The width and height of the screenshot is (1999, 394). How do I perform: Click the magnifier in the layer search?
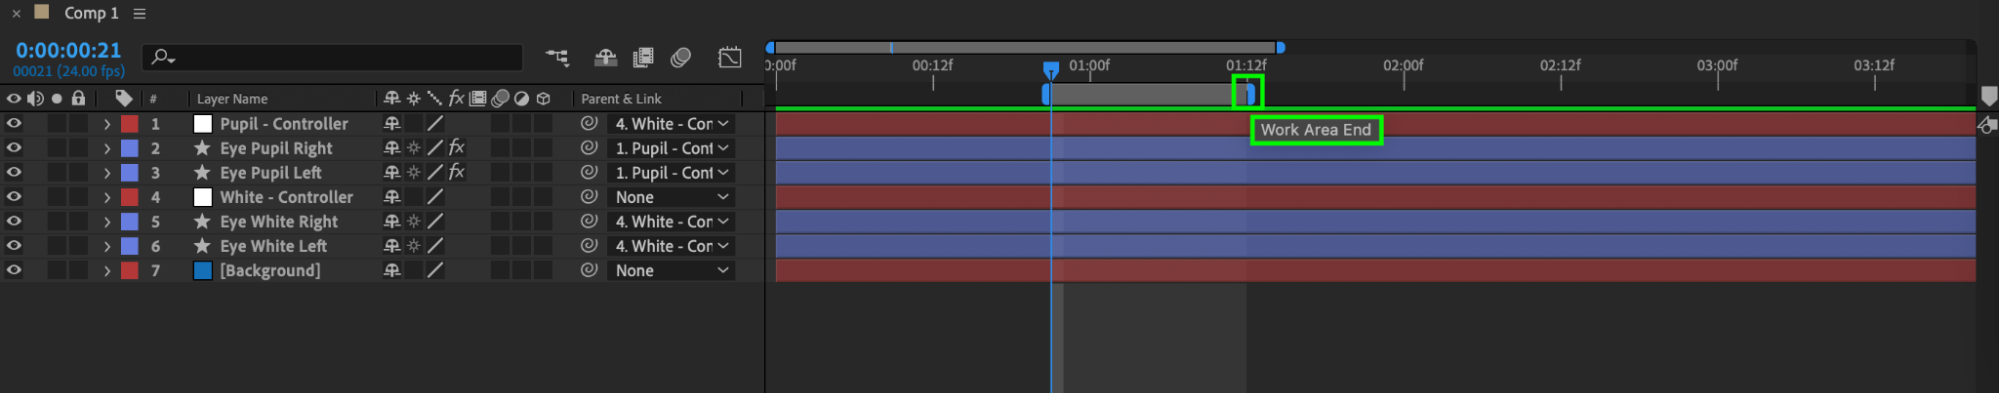pos(161,58)
